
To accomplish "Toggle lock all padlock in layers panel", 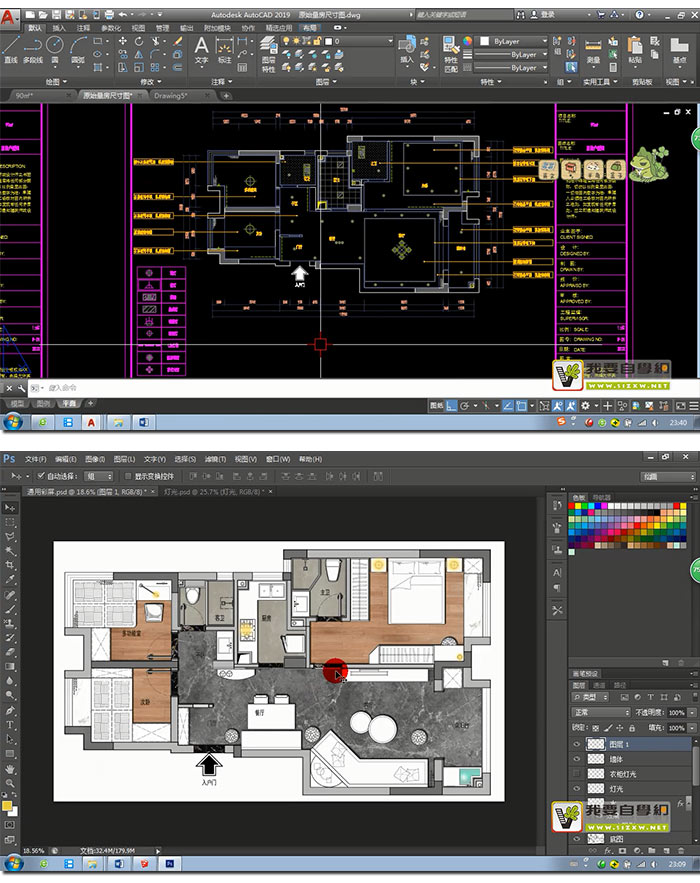I will coord(631,728).
